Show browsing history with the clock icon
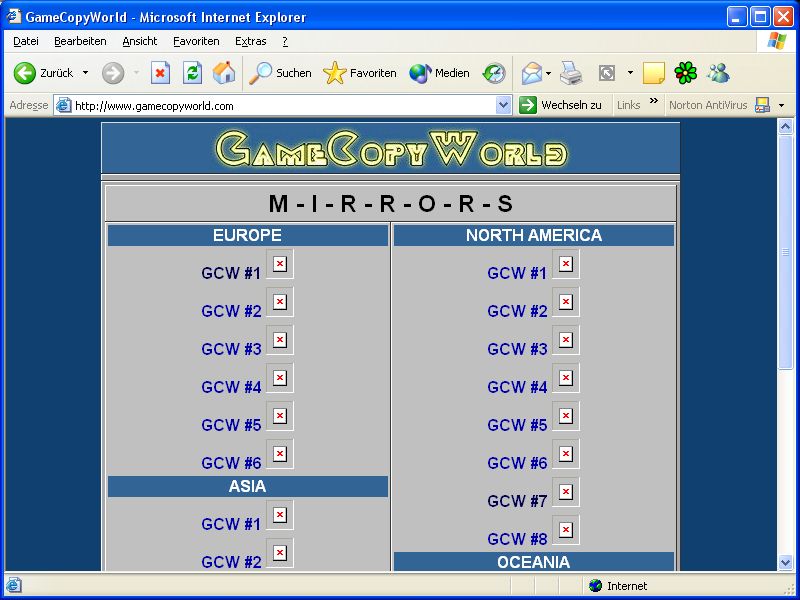 pyautogui.click(x=494, y=73)
